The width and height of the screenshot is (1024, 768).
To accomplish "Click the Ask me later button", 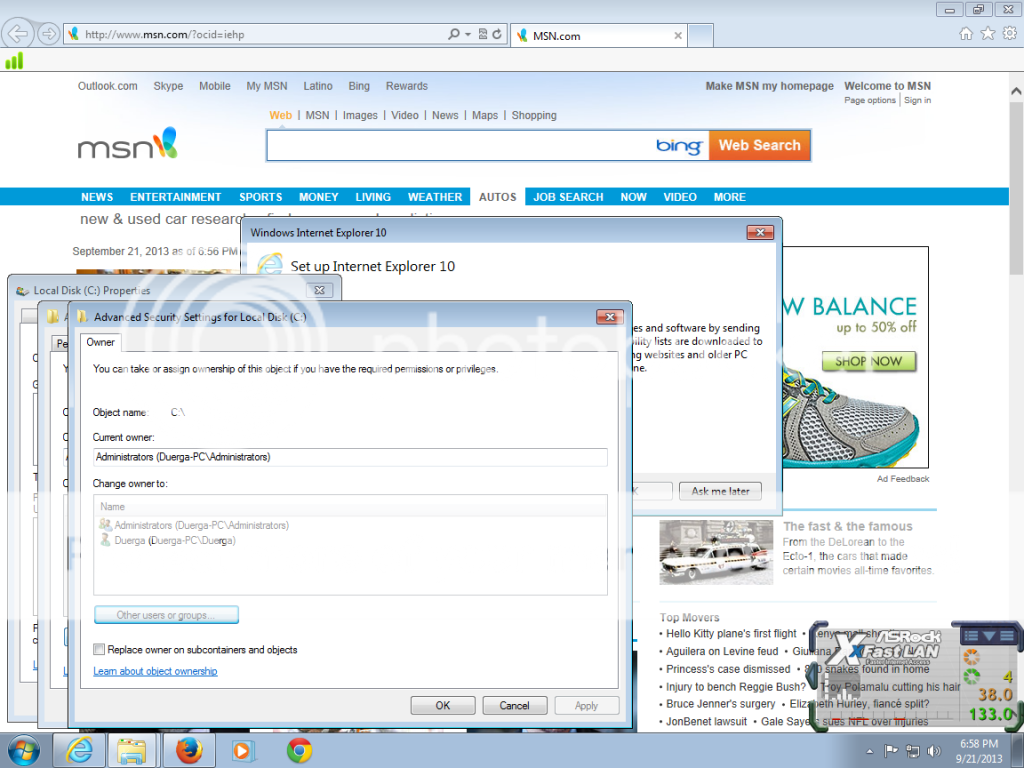I will [x=720, y=491].
